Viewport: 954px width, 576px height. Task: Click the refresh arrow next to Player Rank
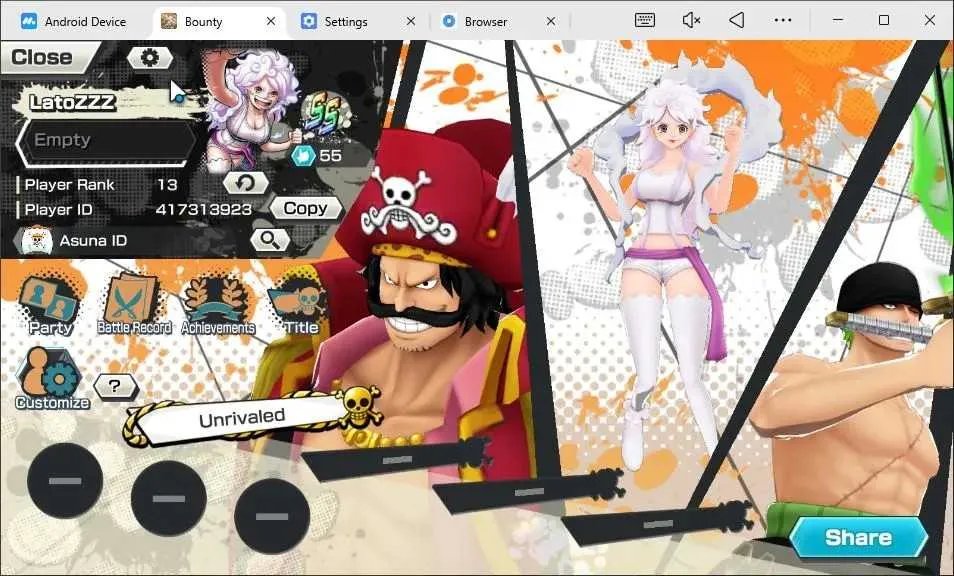[x=245, y=182]
